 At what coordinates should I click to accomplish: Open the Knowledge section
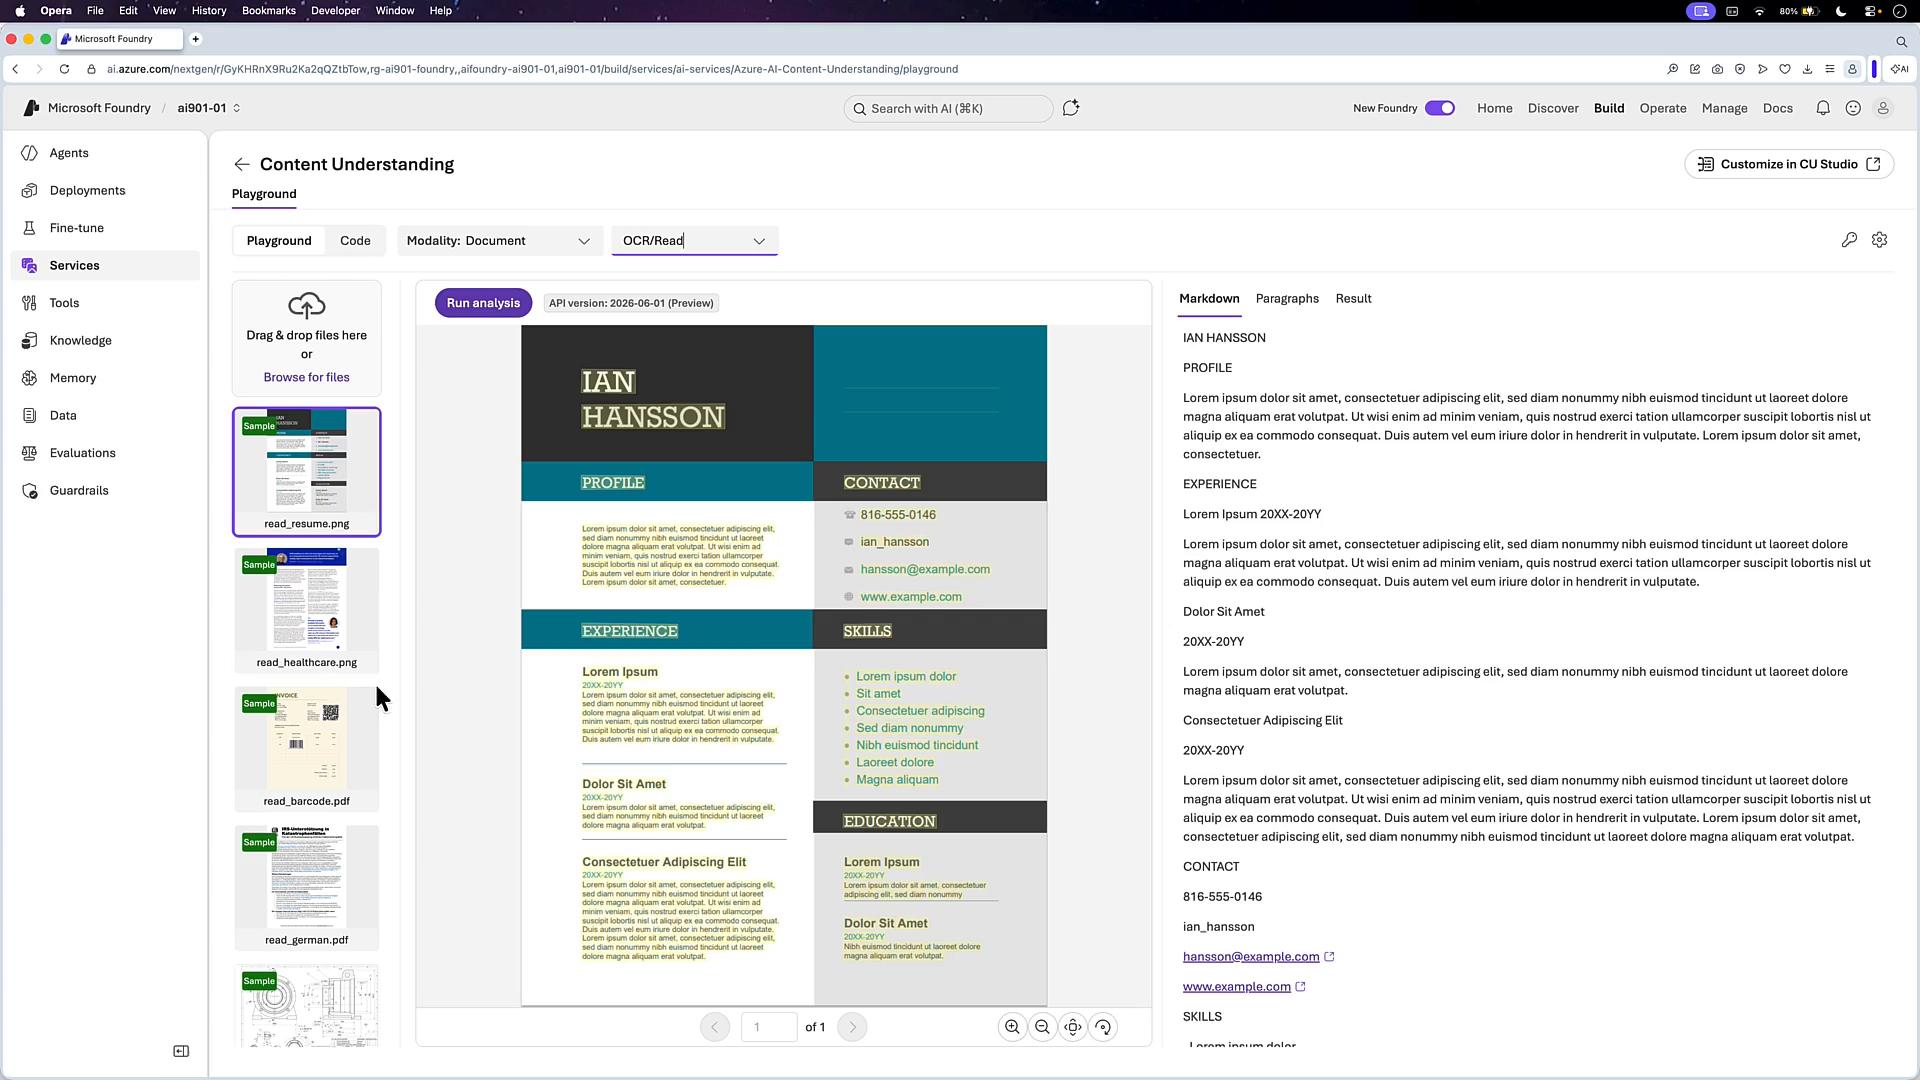[105, 340]
